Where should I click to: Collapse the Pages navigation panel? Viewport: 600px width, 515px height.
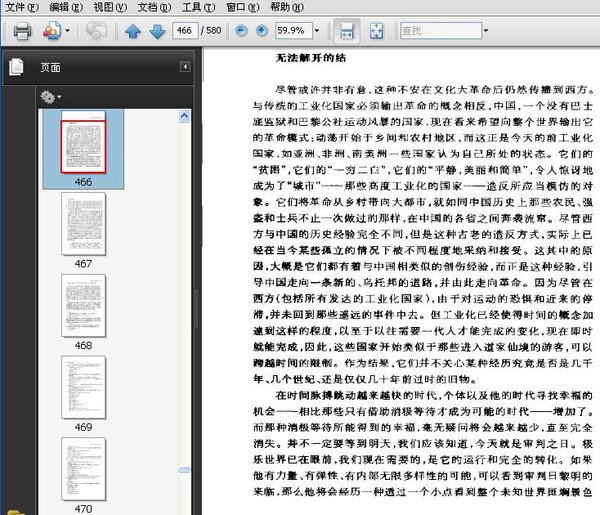185,67
